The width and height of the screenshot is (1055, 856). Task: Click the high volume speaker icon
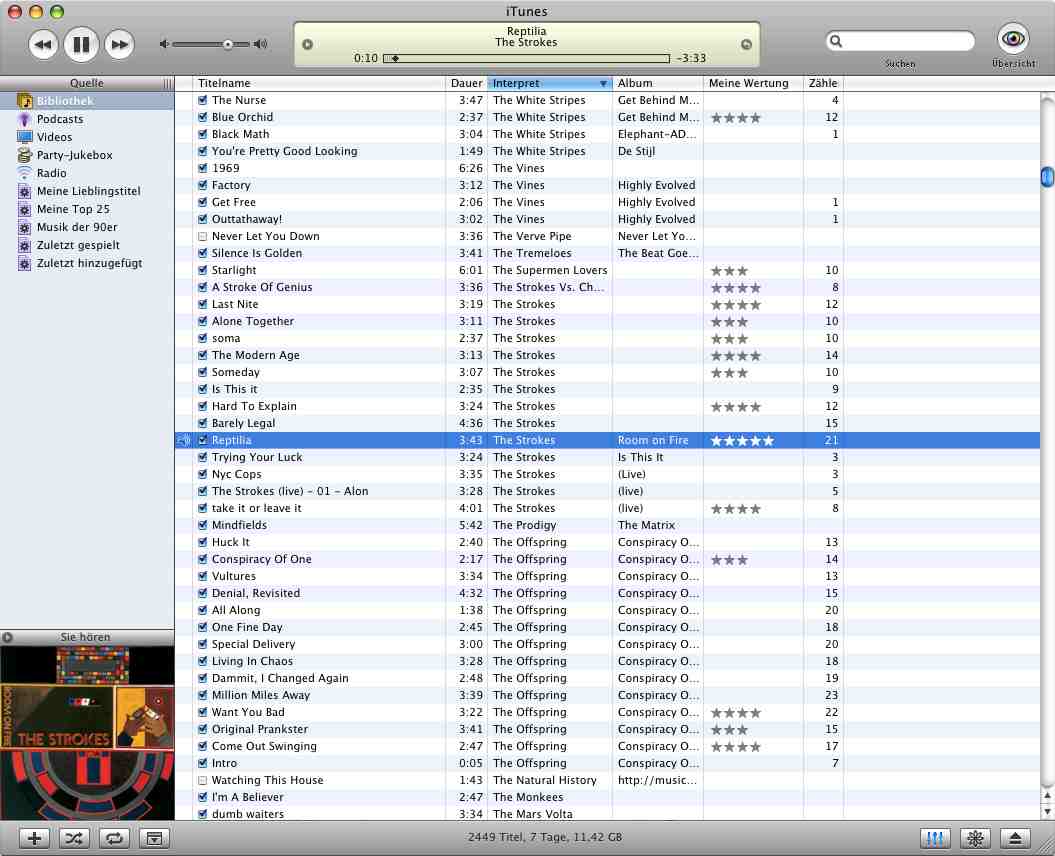pos(260,44)
